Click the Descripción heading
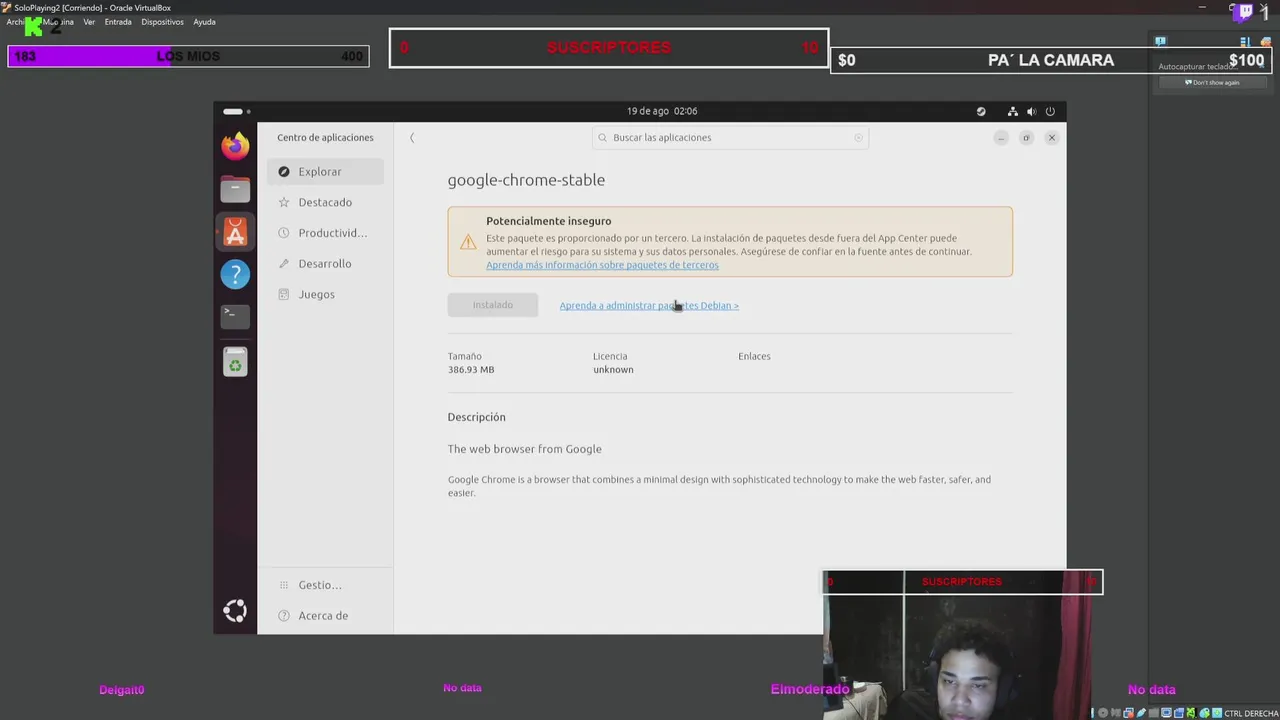The height and width of the screenshot is (720, 1280). point(476,417)
